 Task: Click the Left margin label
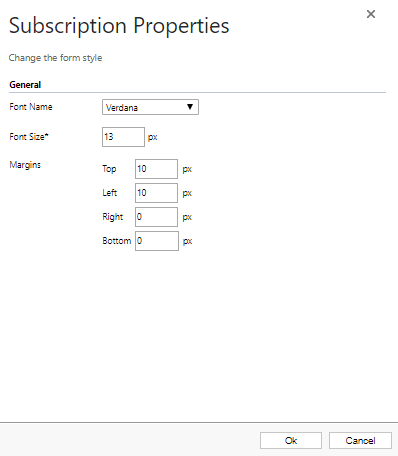(x=110, y=193)
